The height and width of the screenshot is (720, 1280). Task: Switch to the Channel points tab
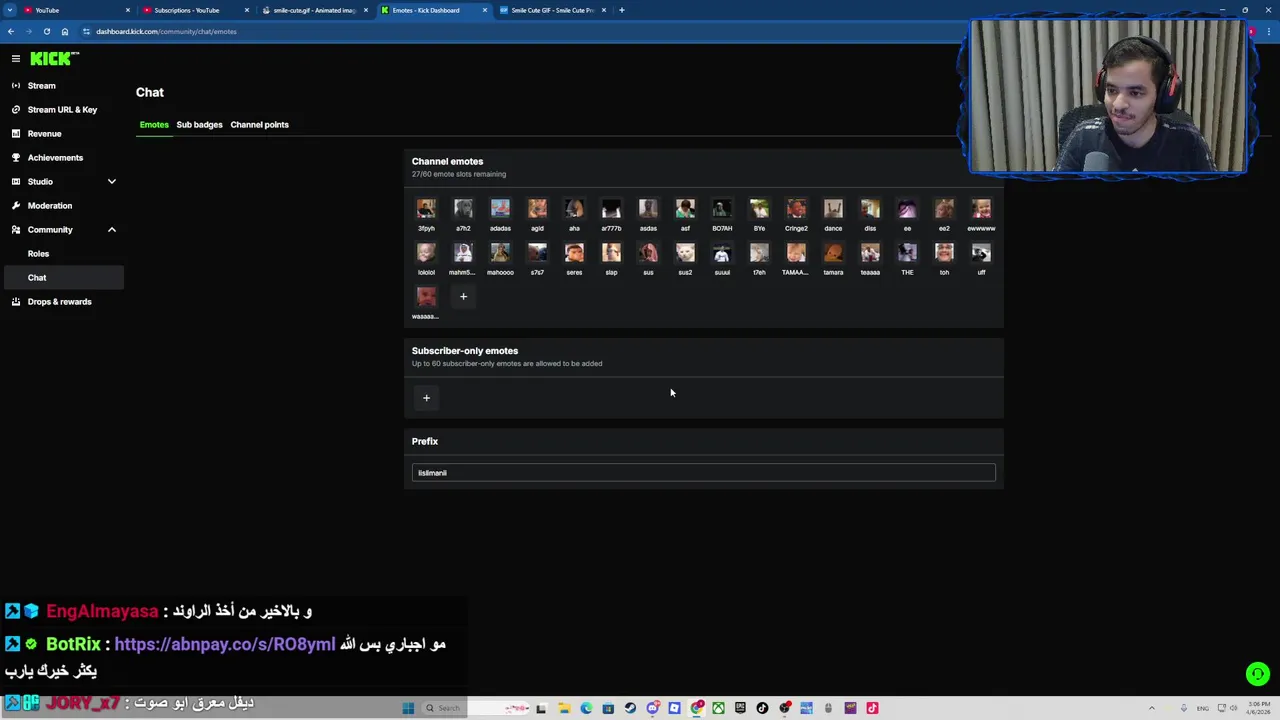click(259, 125)
